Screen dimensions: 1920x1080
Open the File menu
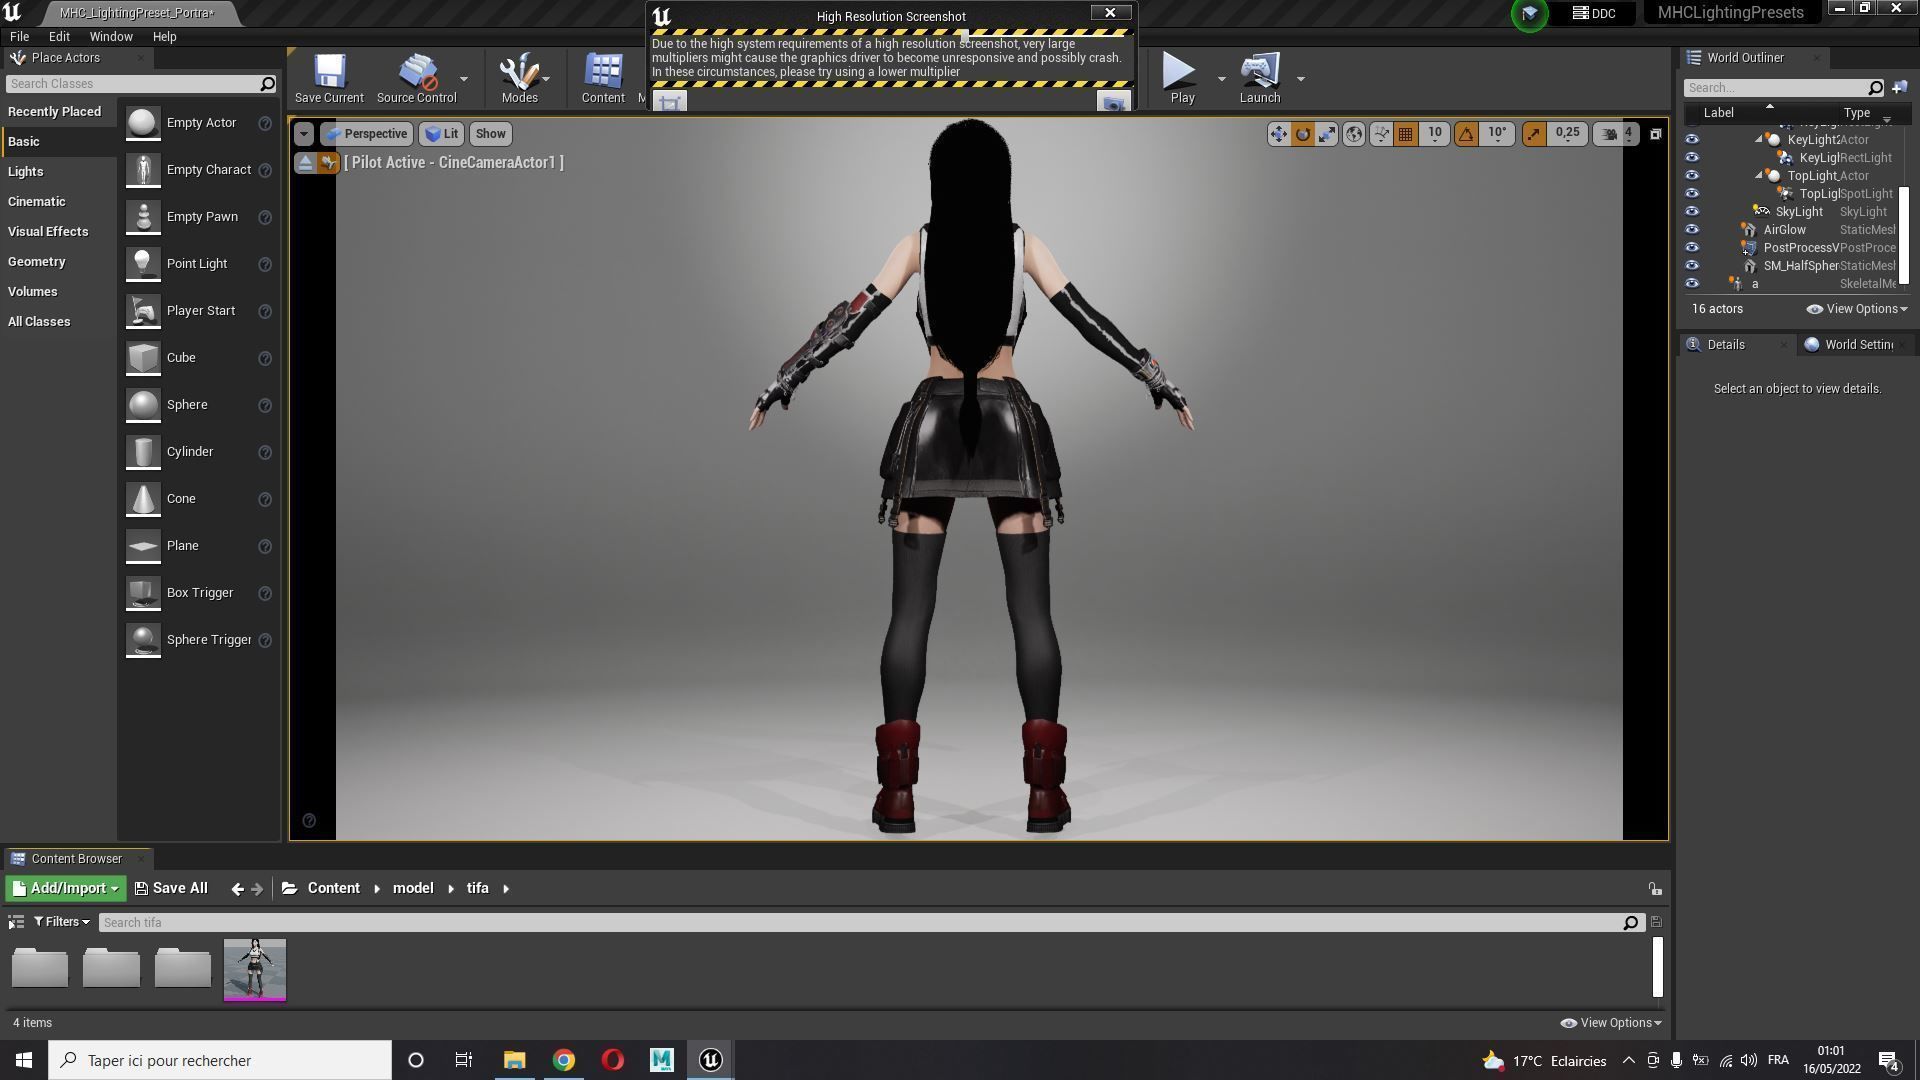(x=19, y=37)
